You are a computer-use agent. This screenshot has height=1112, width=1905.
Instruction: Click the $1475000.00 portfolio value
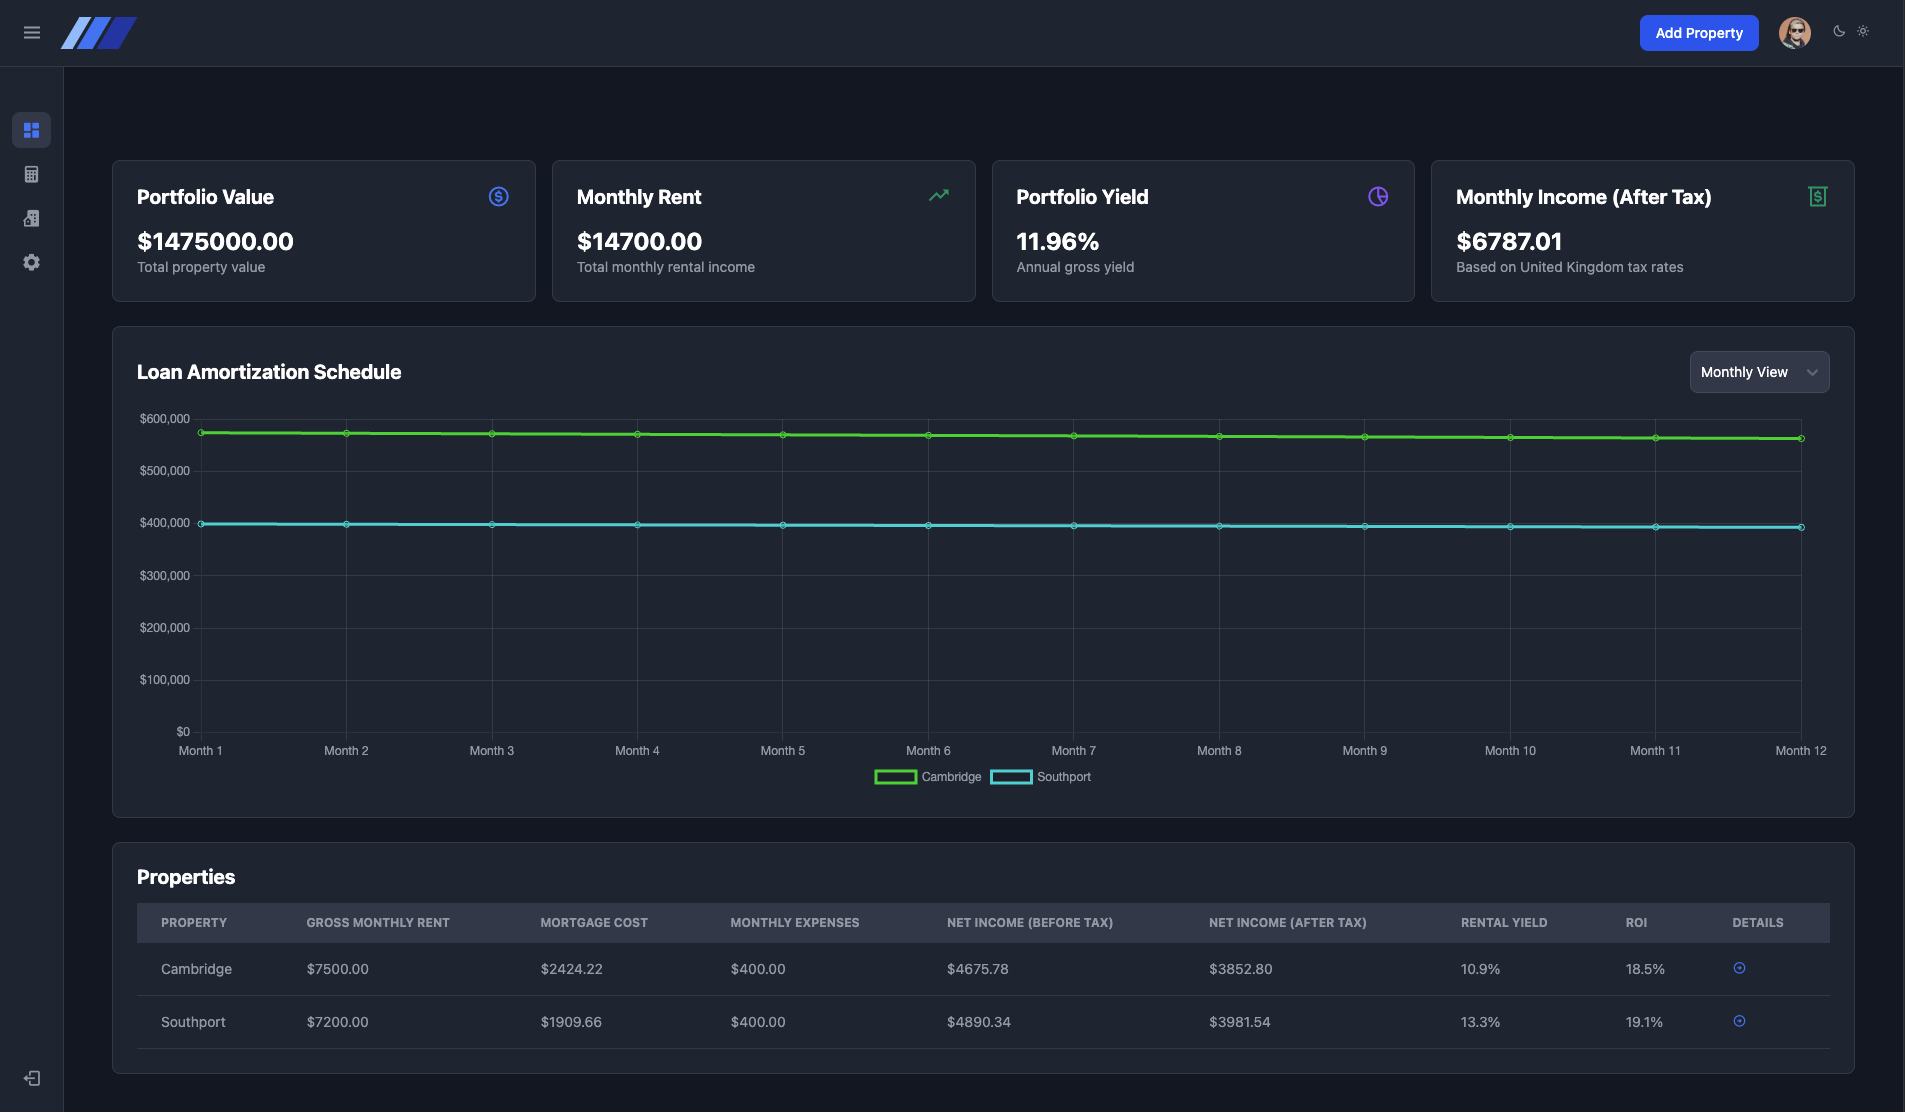[x=215, y=241]
